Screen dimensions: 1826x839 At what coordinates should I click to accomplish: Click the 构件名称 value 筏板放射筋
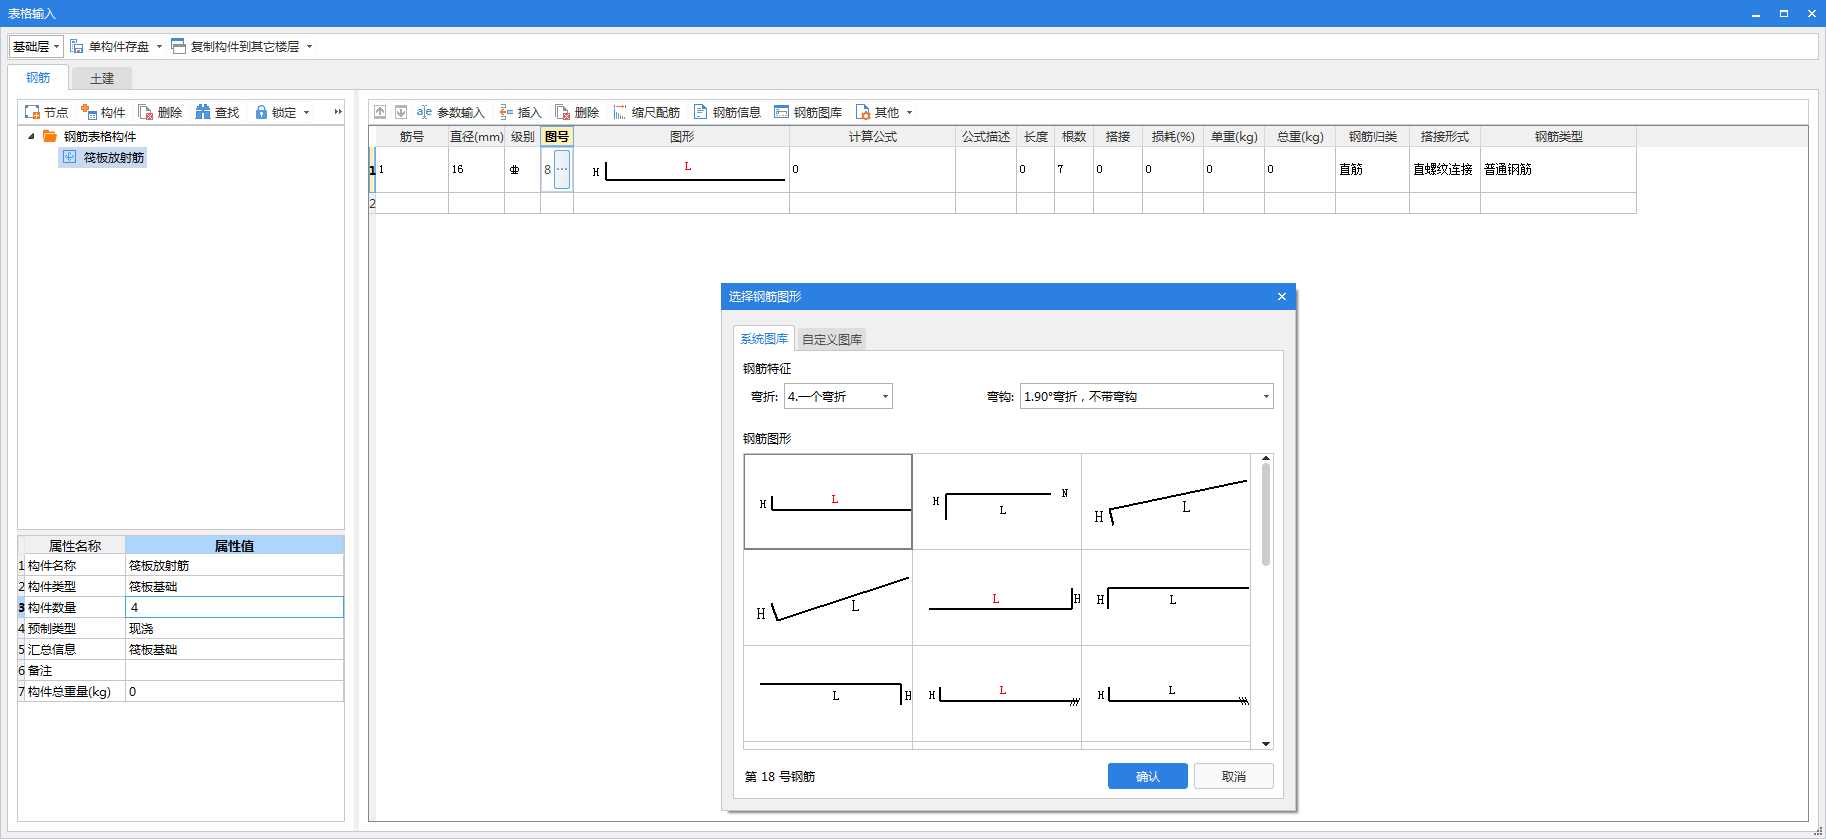[234, 566]
